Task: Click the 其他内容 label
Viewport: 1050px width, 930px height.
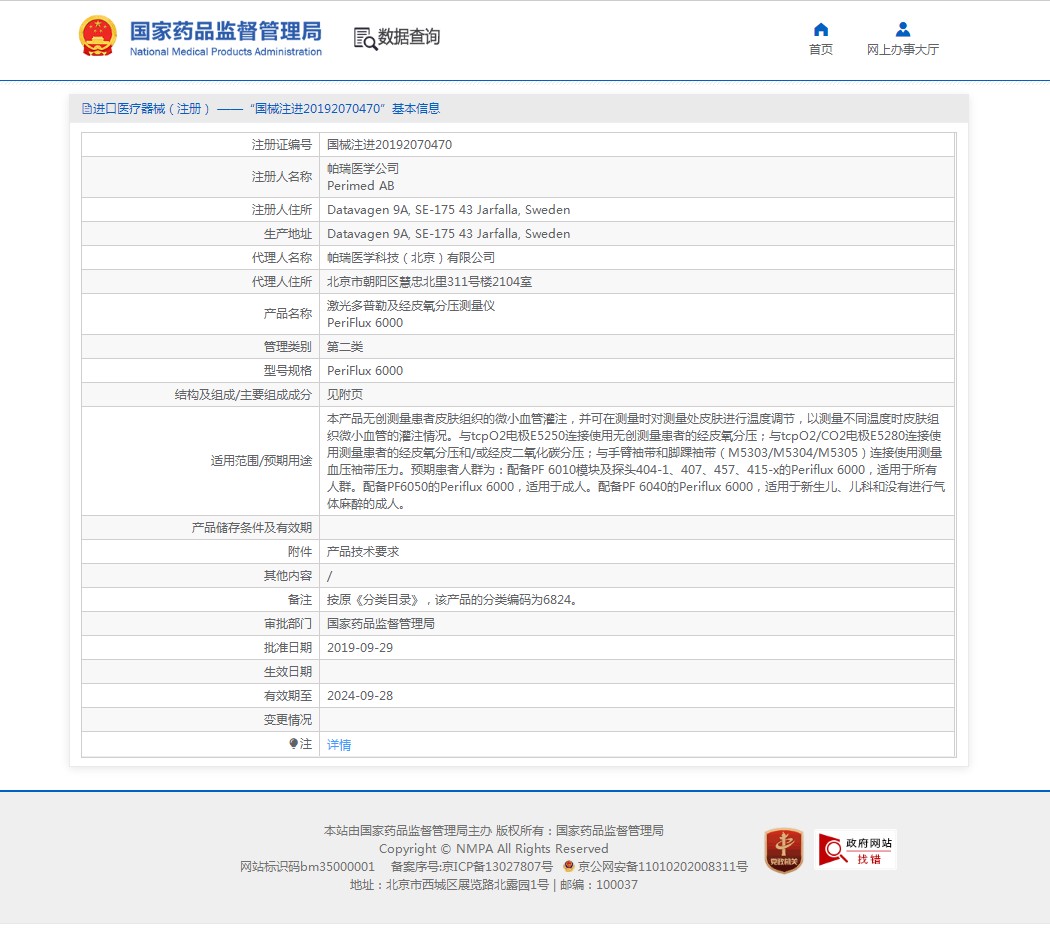Action: pos(288,576)
